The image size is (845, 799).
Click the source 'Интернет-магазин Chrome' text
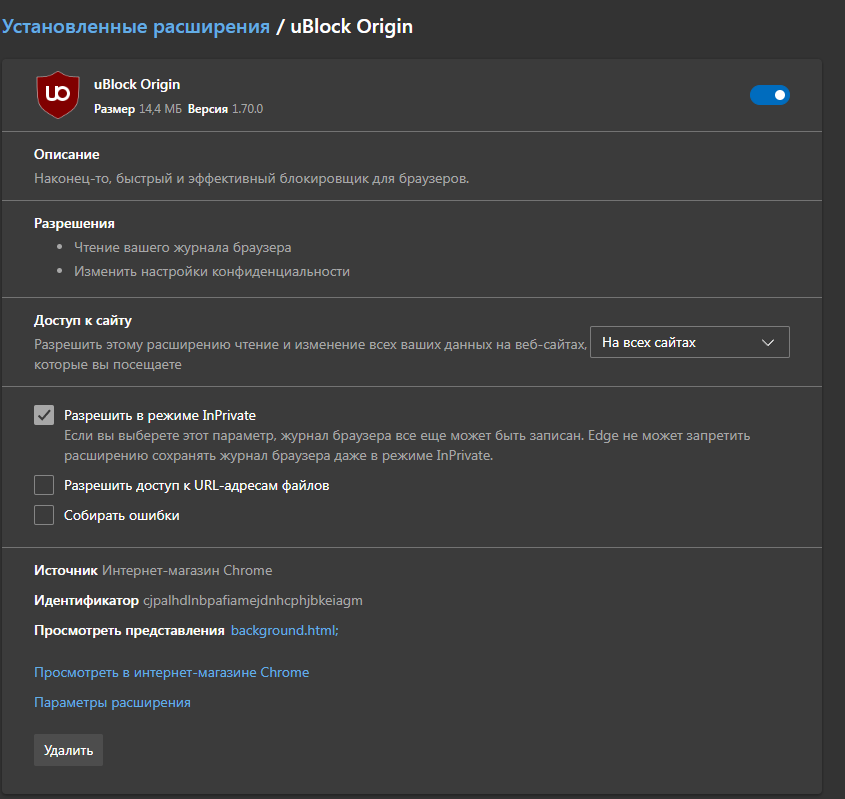(187, 570)
